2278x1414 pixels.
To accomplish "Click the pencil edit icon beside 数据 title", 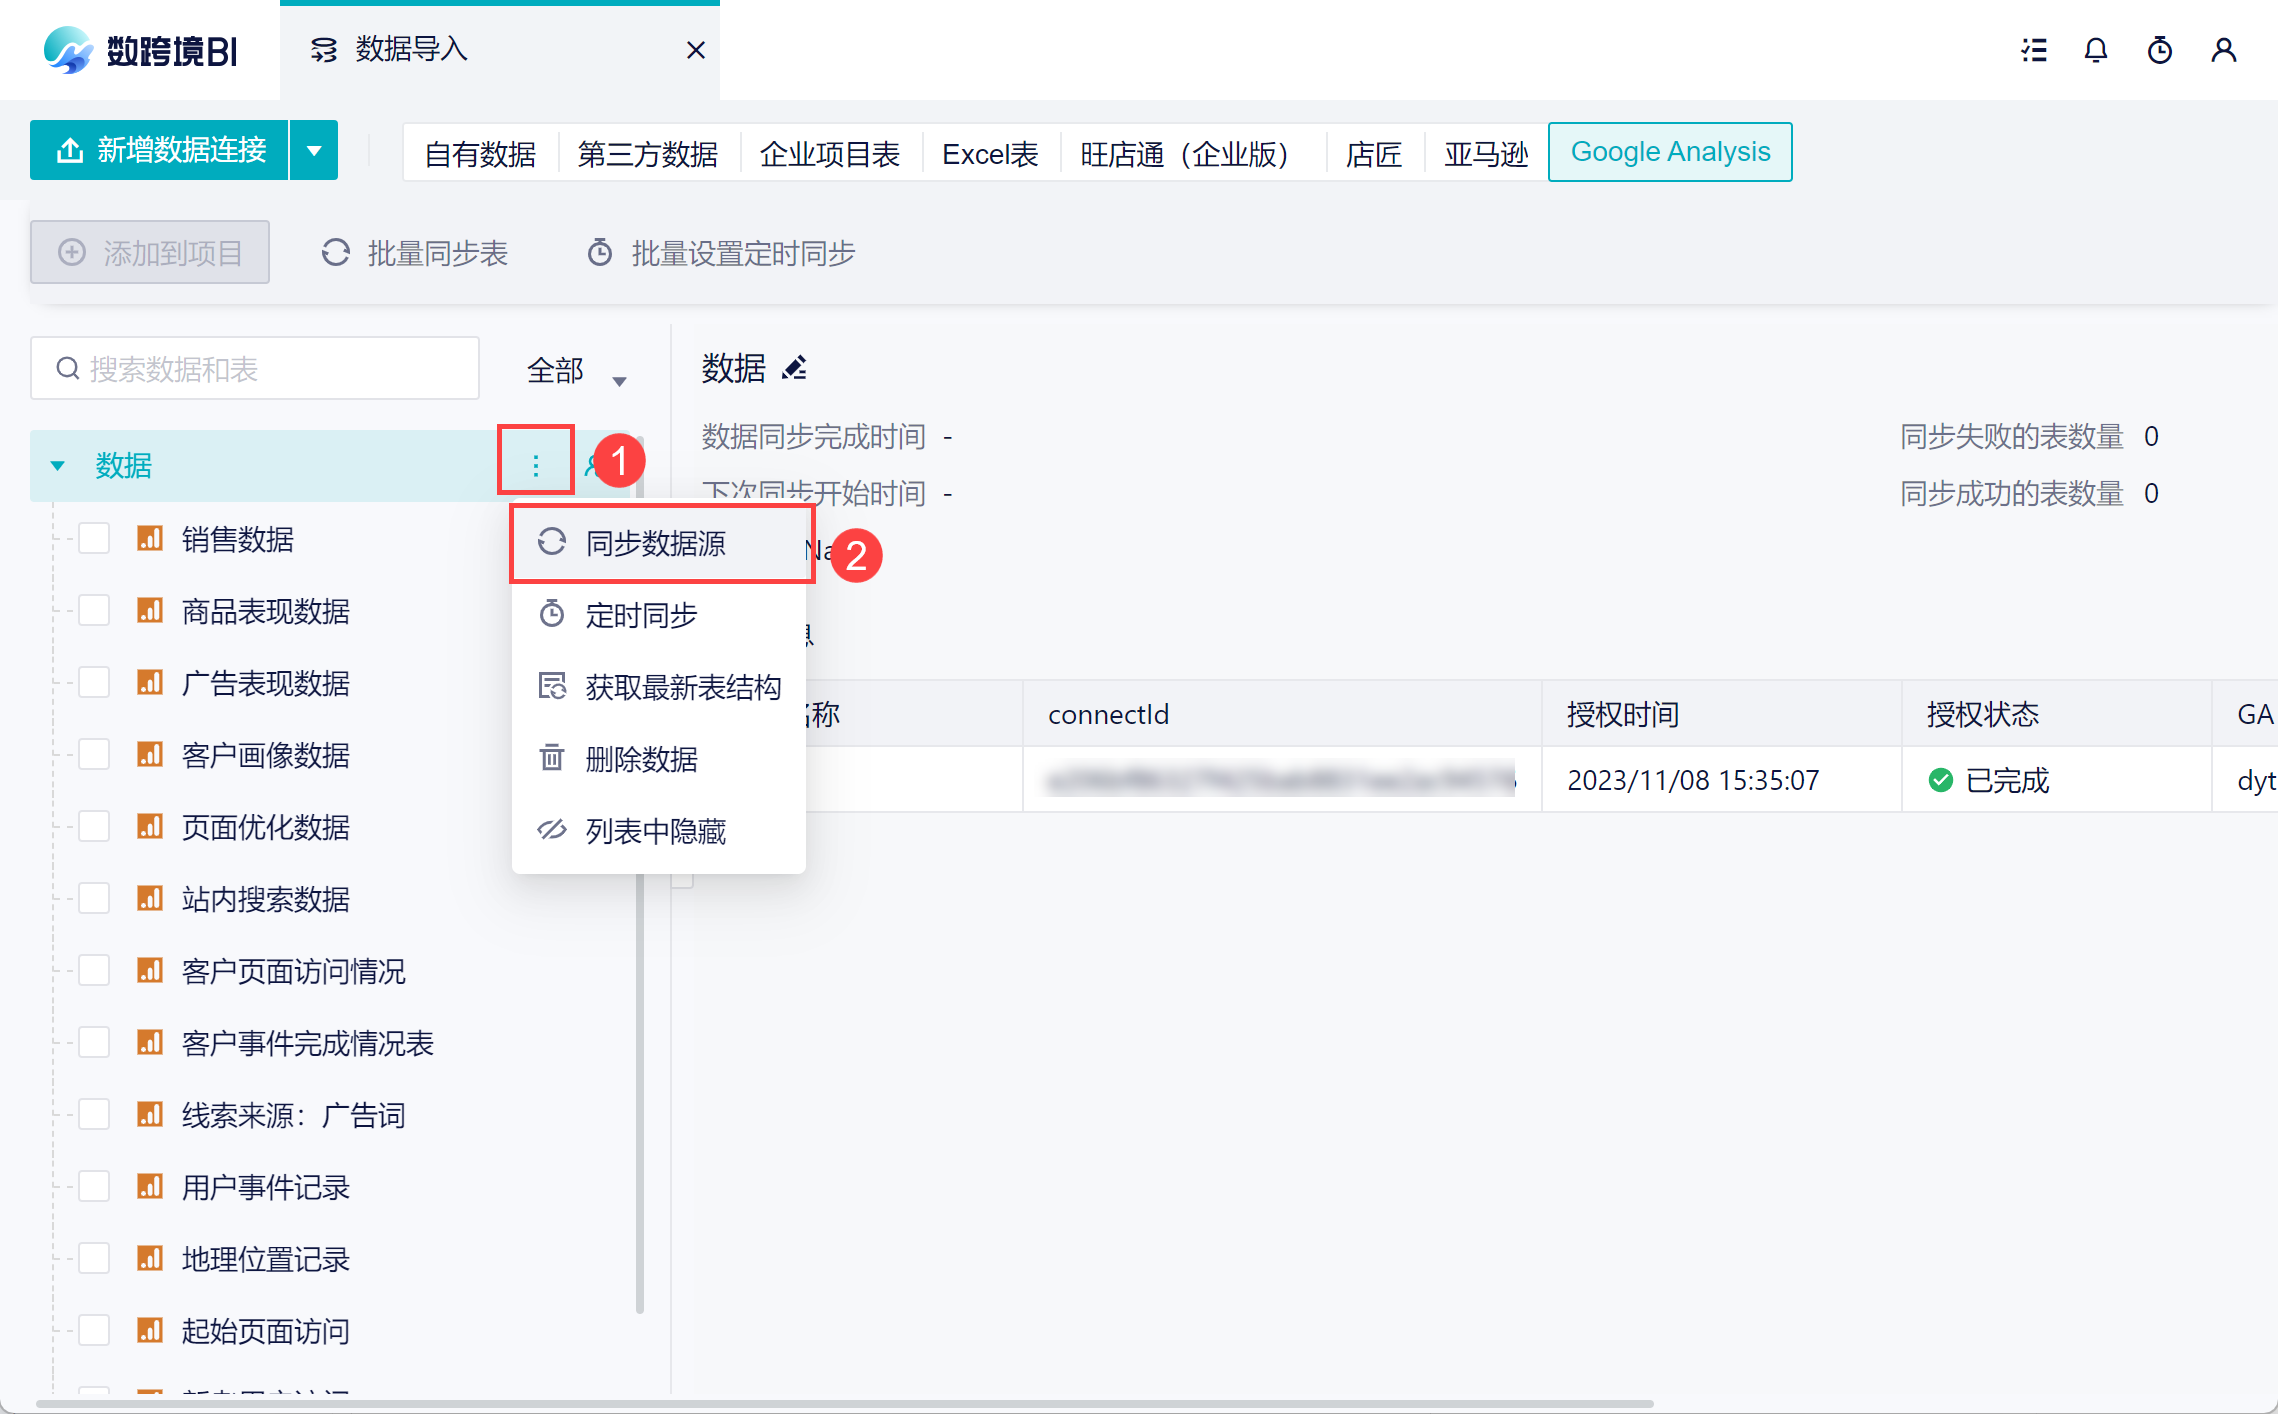I will [x=795, y=369].
